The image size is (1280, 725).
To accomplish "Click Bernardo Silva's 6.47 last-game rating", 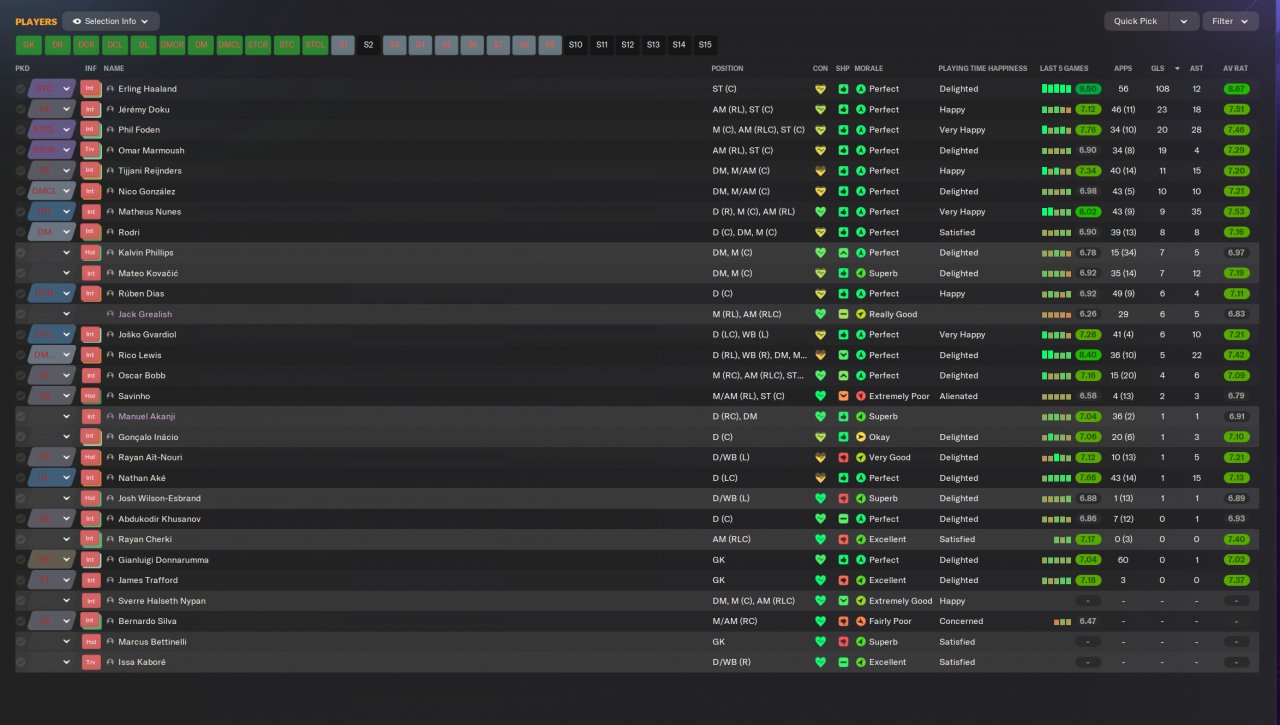I will [1088, 621].
